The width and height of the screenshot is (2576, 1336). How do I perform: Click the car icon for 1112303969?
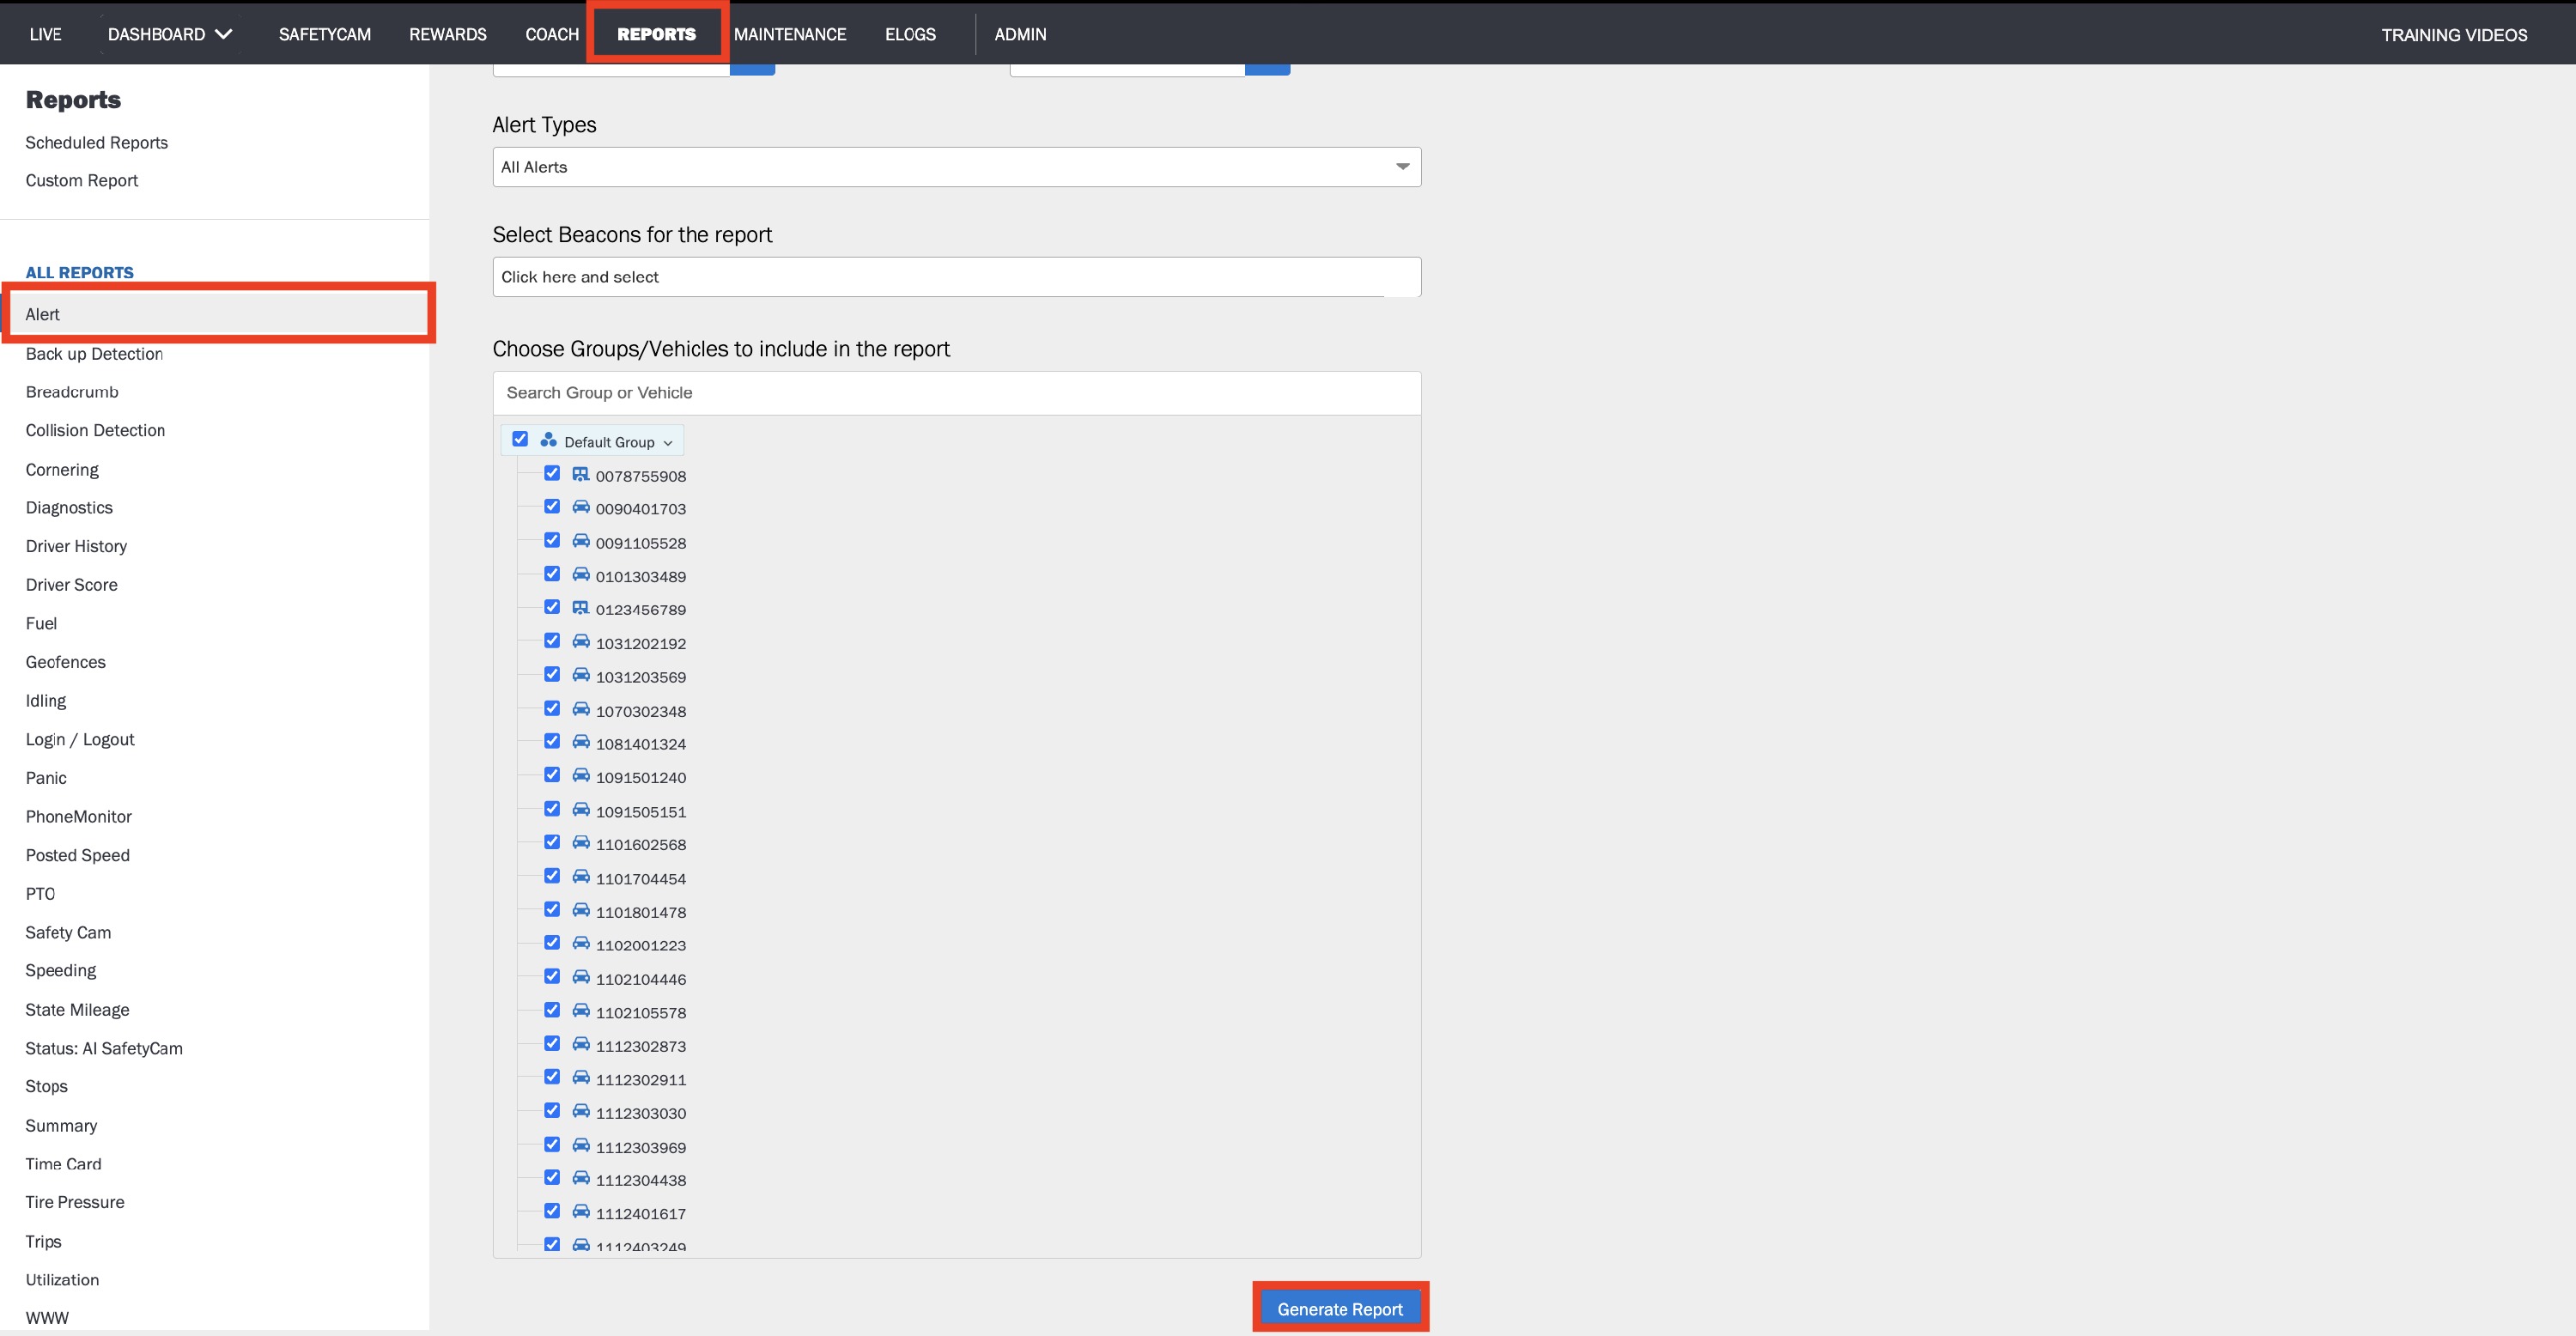pyautogui.click(x=580, y=1145)
